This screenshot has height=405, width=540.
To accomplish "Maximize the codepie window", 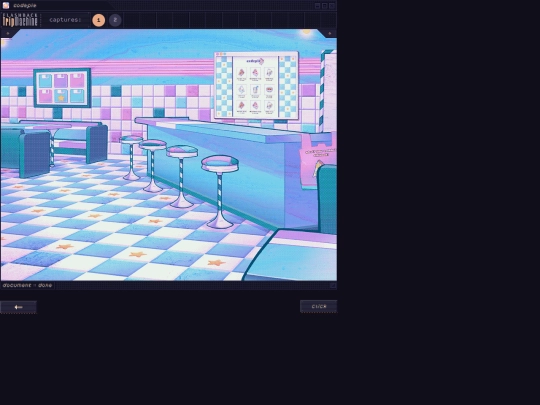I will [324, 6].
